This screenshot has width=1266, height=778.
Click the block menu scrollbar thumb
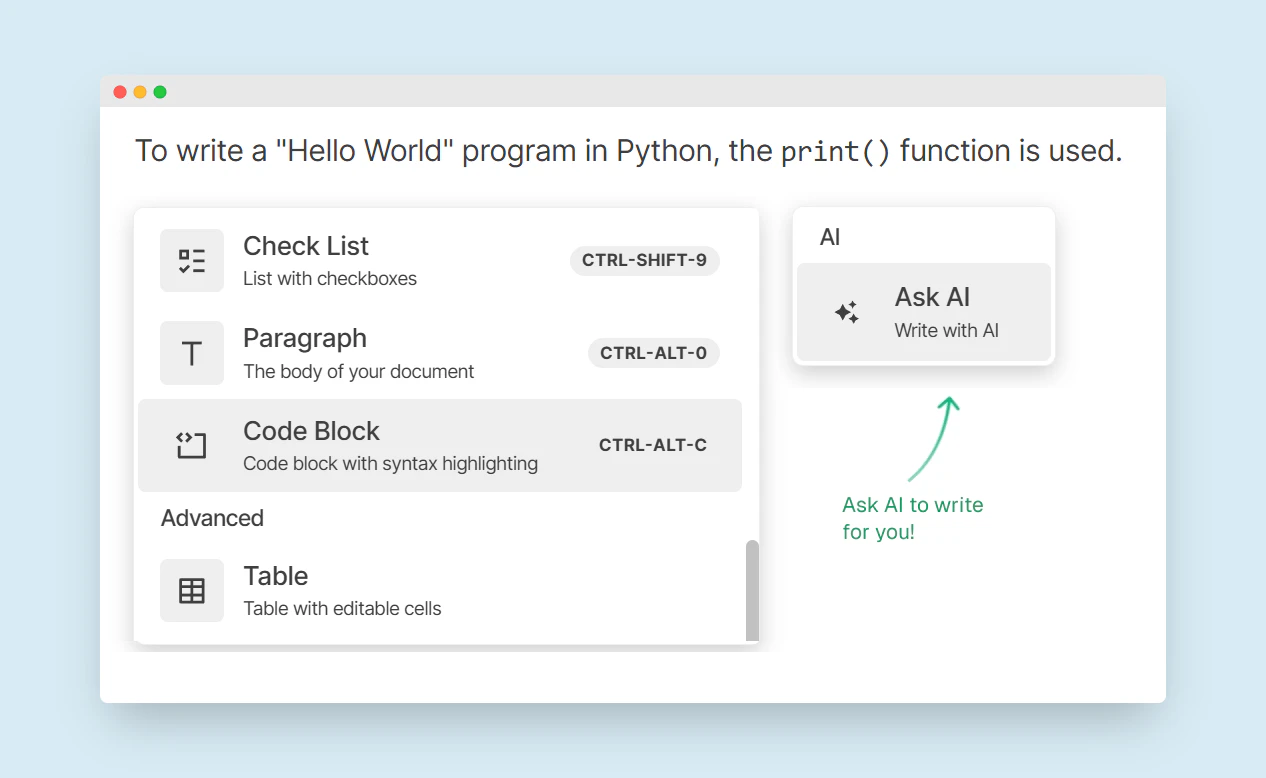[752, 590]
